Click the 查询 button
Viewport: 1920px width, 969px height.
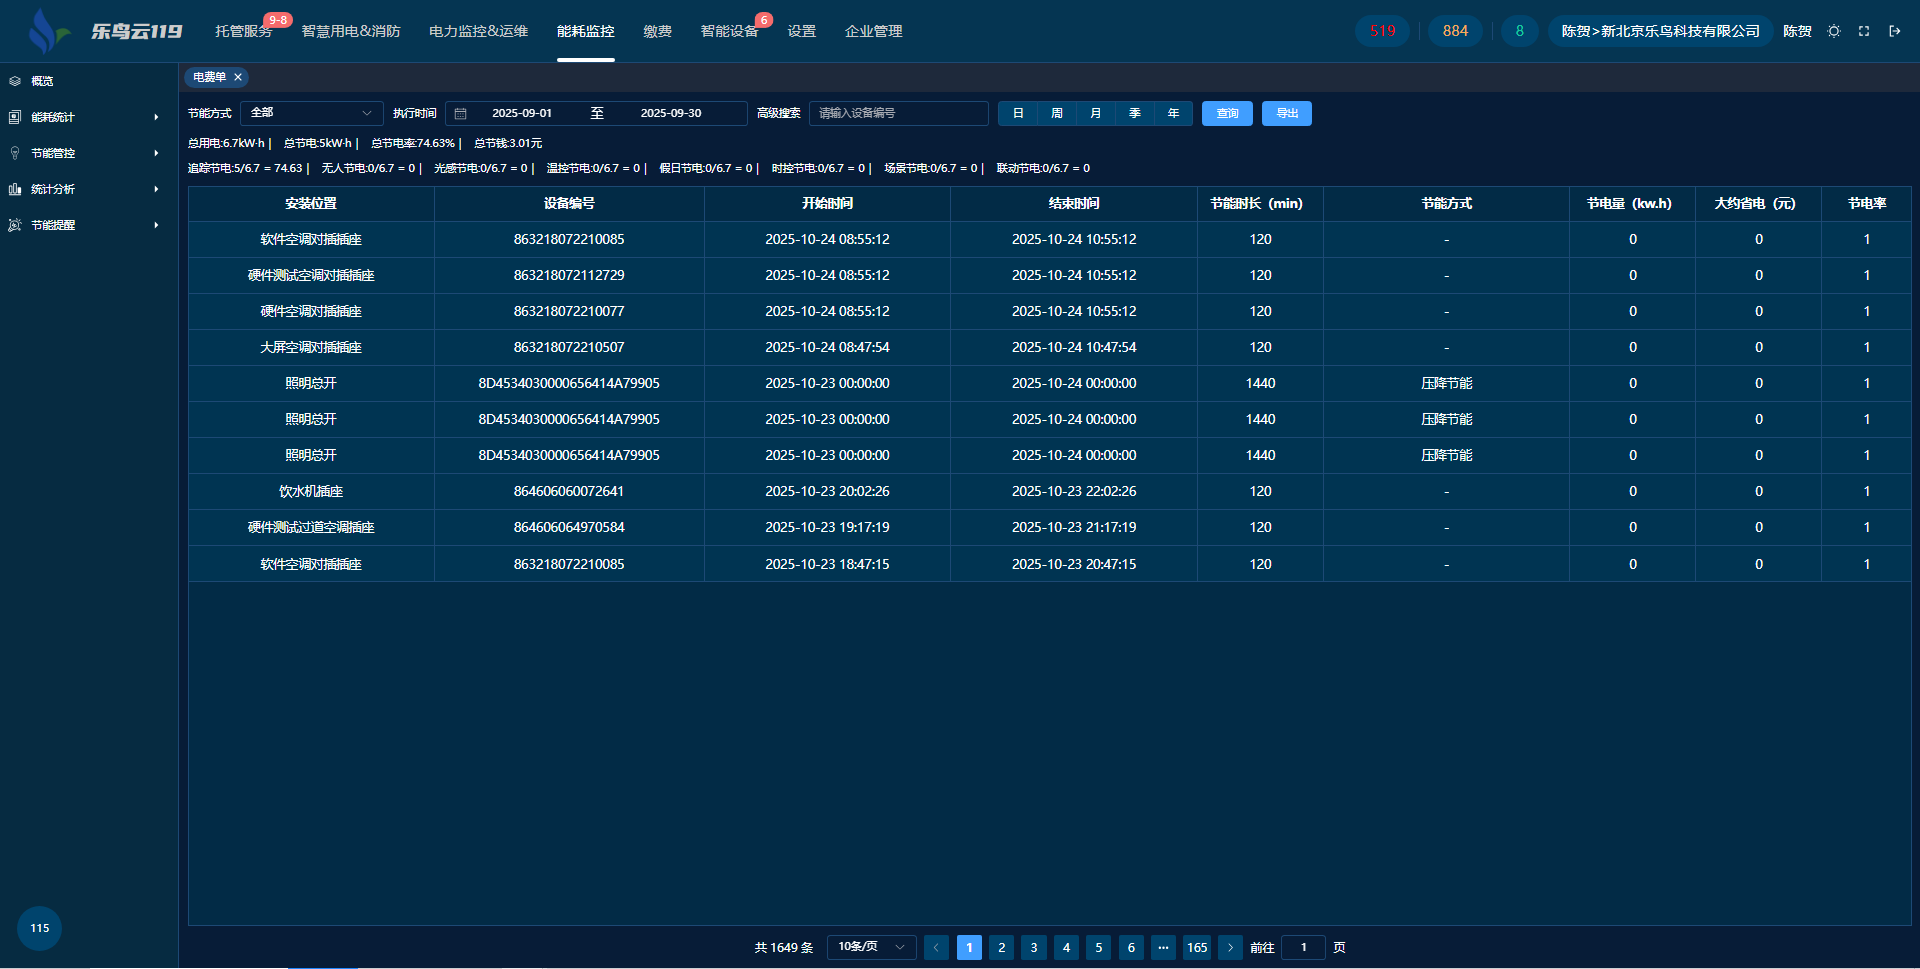[x=1227, y=114]
